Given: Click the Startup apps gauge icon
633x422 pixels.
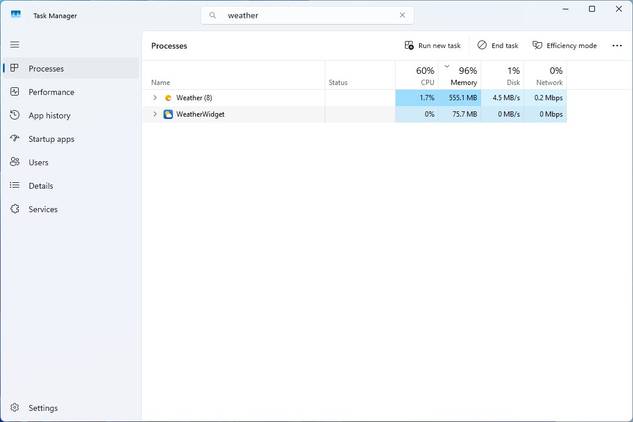Looking at the screenshot, I should click(15, 139).
